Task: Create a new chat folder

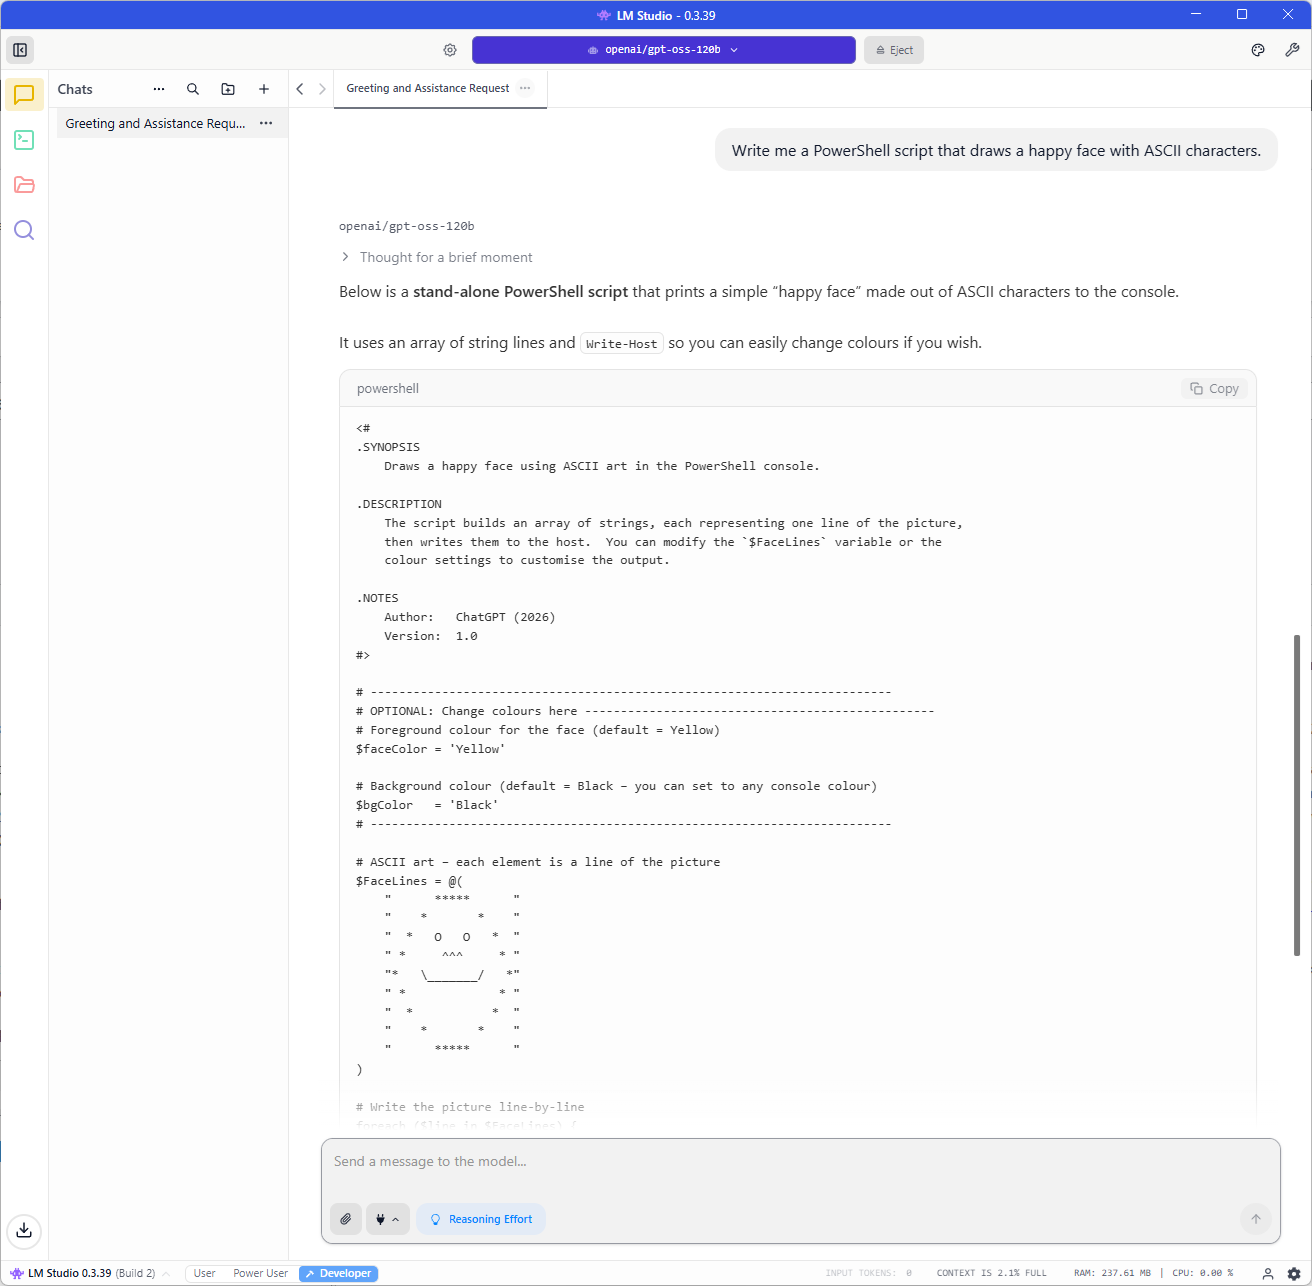Action: (x=228, y=89)
